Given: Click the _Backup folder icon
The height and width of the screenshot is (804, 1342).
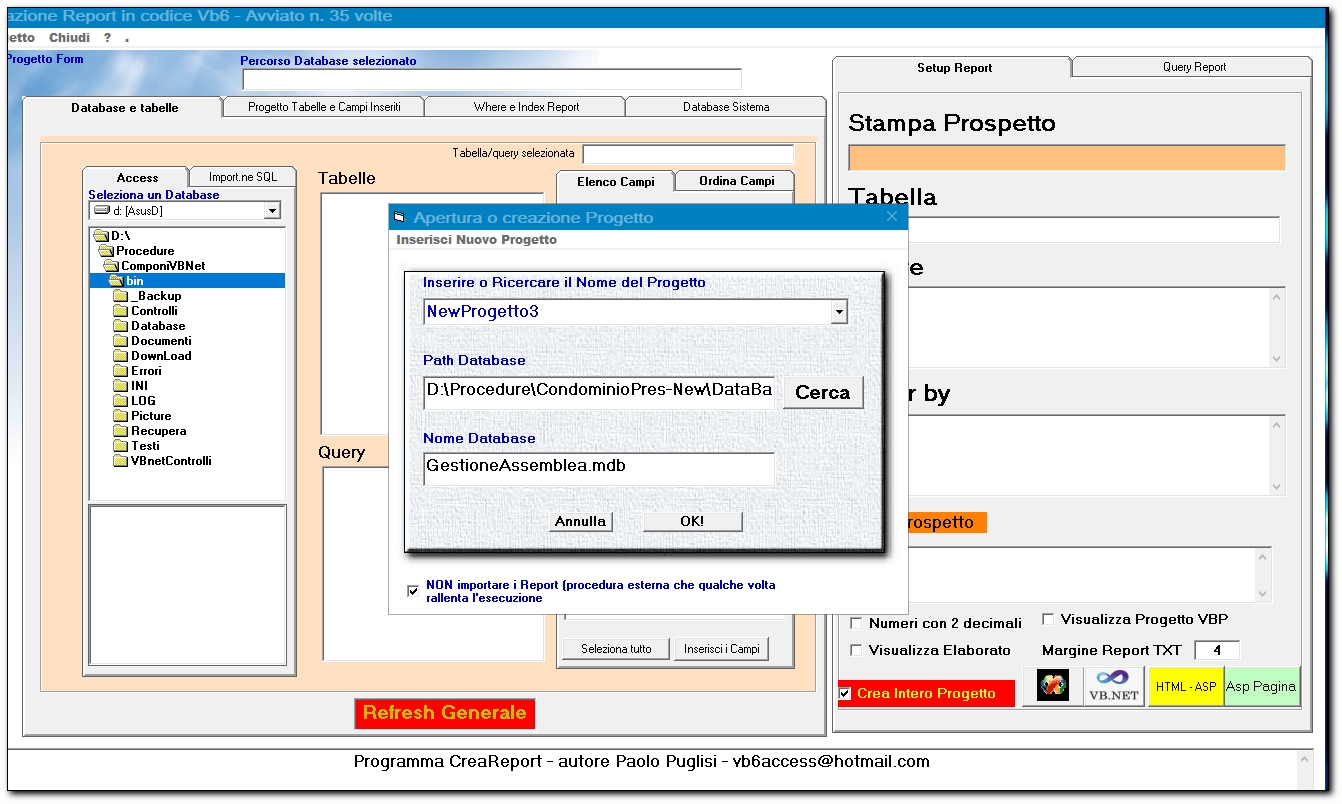Looking at the screenshot, I should tap(121, 296).
